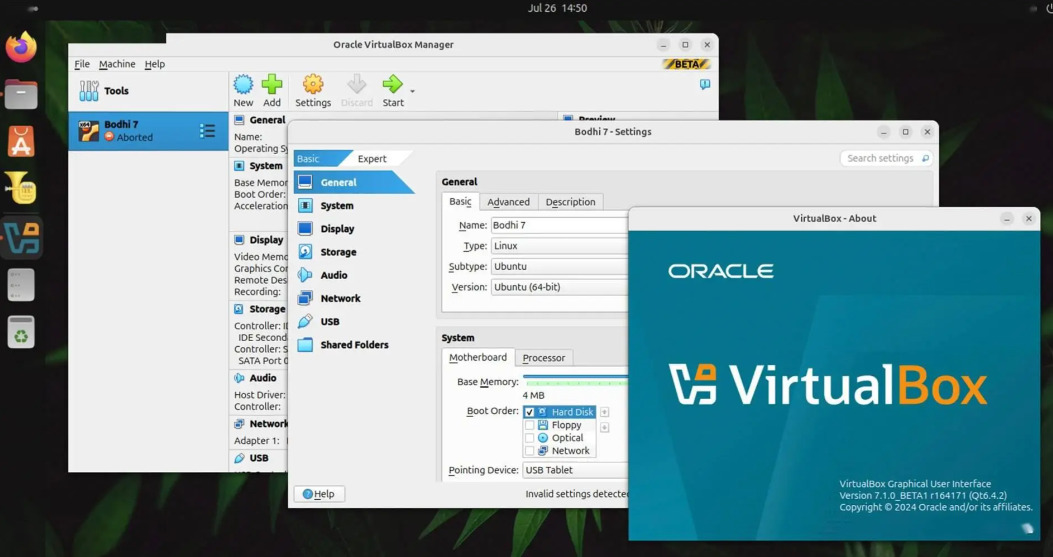Enable Floppy in the boot order
1053x557 pixels.
[x=530, y=425]
